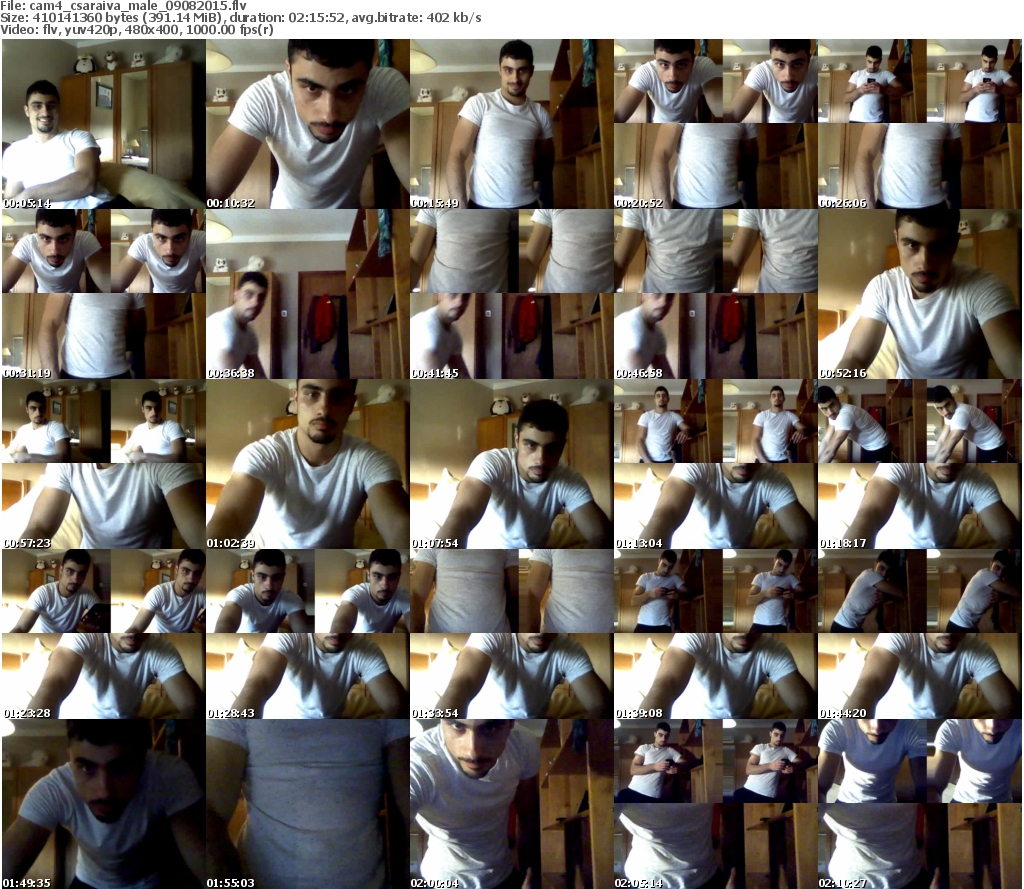Select the thumbnail stamped 01:49:35

point(104,803)
